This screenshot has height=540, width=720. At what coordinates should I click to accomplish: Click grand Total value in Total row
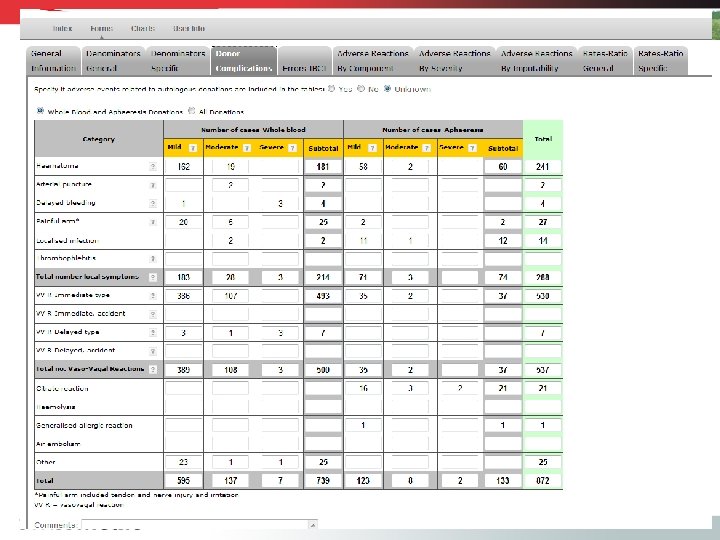[x=543, y=480]
